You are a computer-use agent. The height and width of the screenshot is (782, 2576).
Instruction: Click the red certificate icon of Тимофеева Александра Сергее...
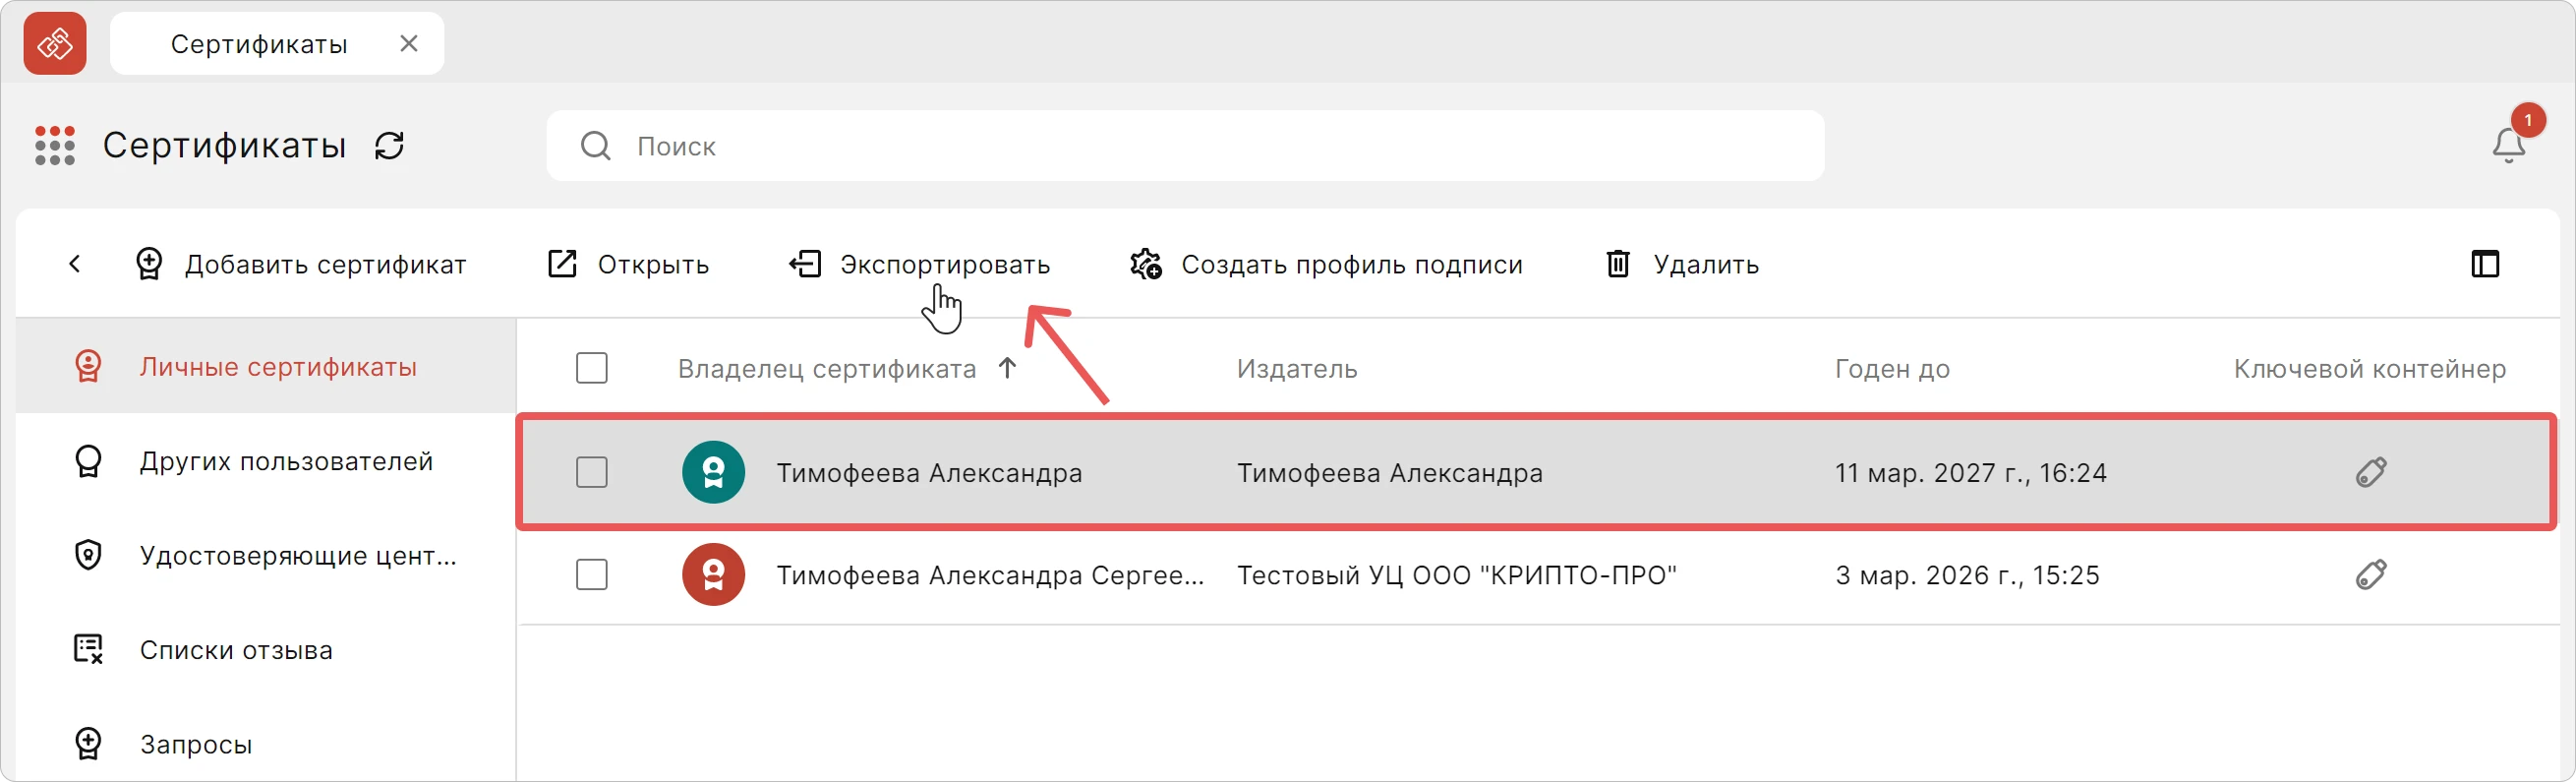point(713,575)
